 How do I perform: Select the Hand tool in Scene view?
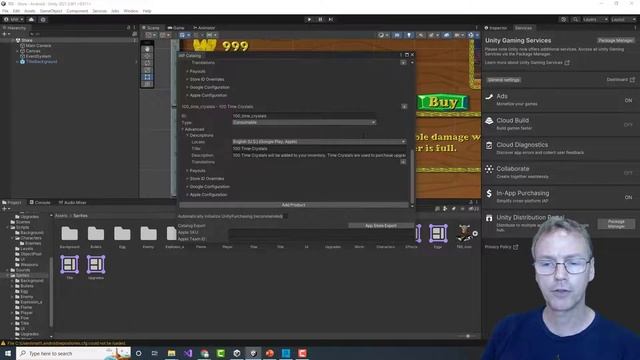coord(147,49)
